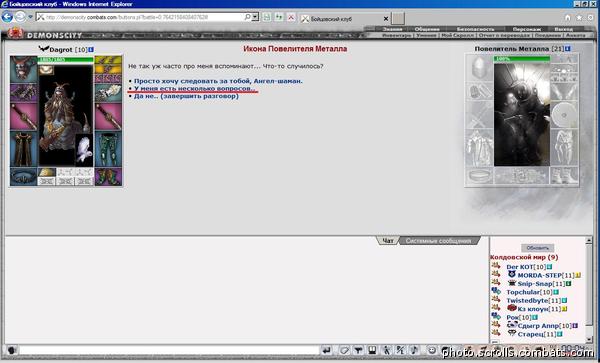The image size is (600, 363).
Task: Open the Знания menu
Action: (392, 29)
